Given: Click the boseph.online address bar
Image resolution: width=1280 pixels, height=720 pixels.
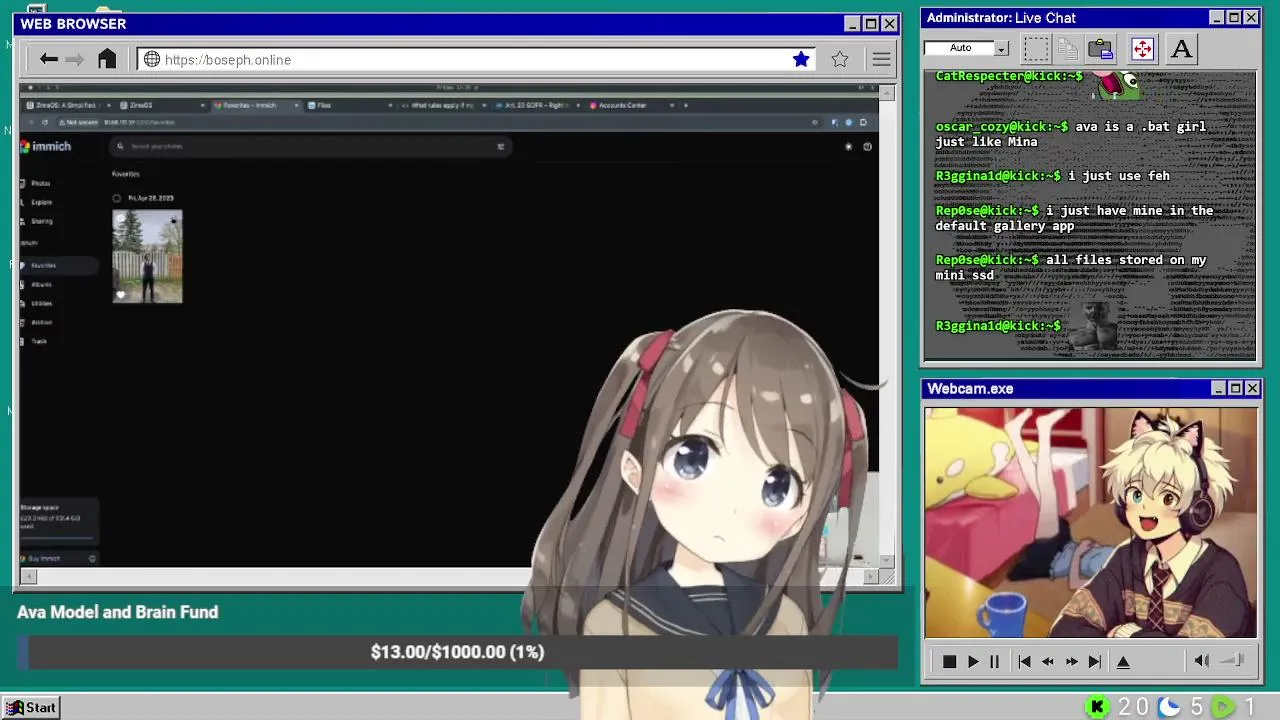Looking at the screenshot, I should click(x=478, y=60).
